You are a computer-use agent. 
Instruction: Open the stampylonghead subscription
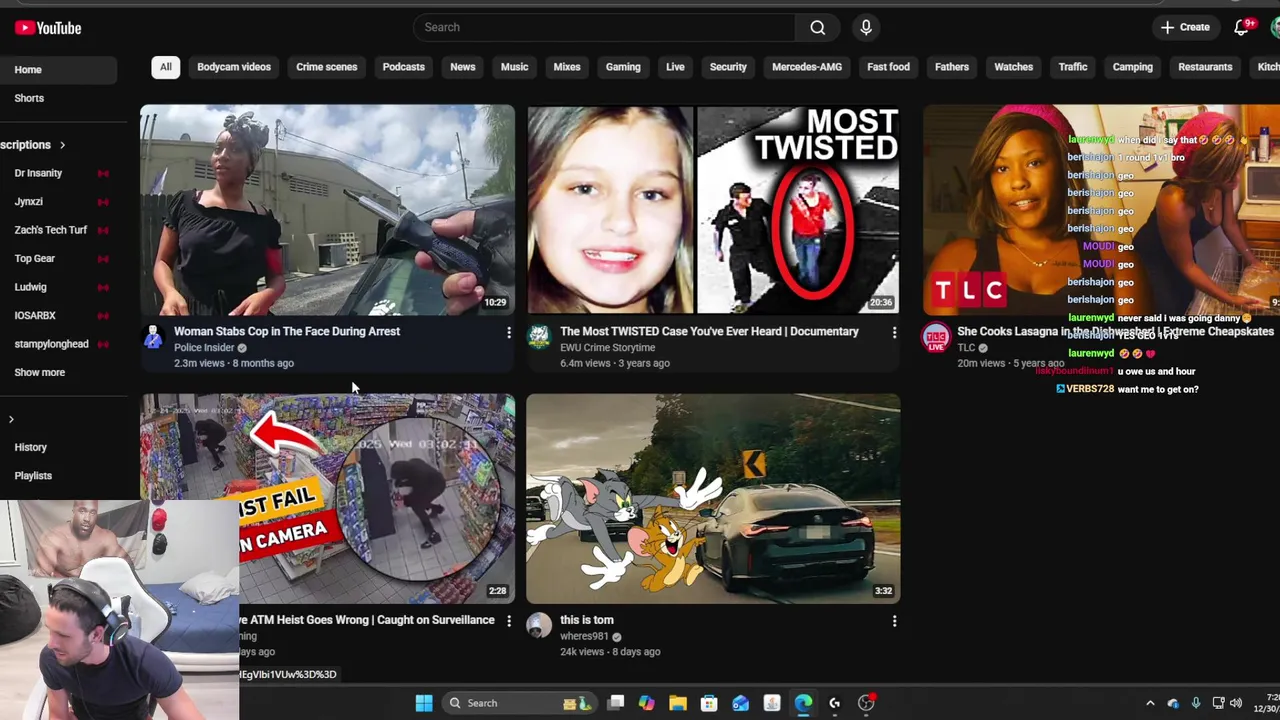coord(51,344)
